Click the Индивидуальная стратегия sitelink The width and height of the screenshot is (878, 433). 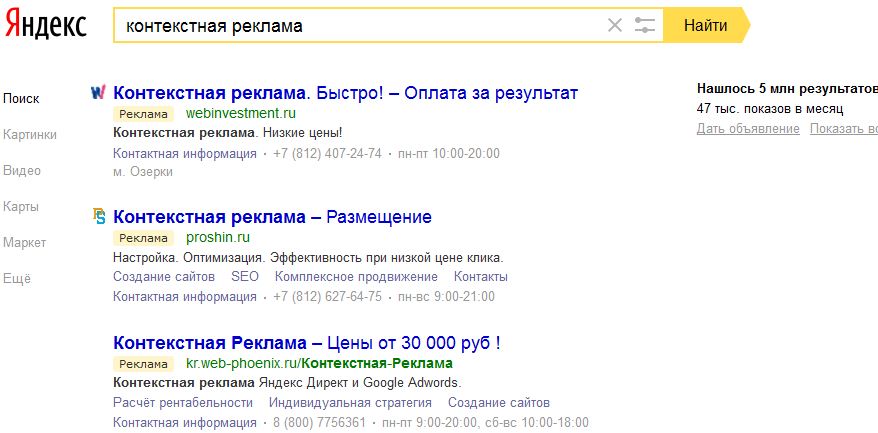350,403
